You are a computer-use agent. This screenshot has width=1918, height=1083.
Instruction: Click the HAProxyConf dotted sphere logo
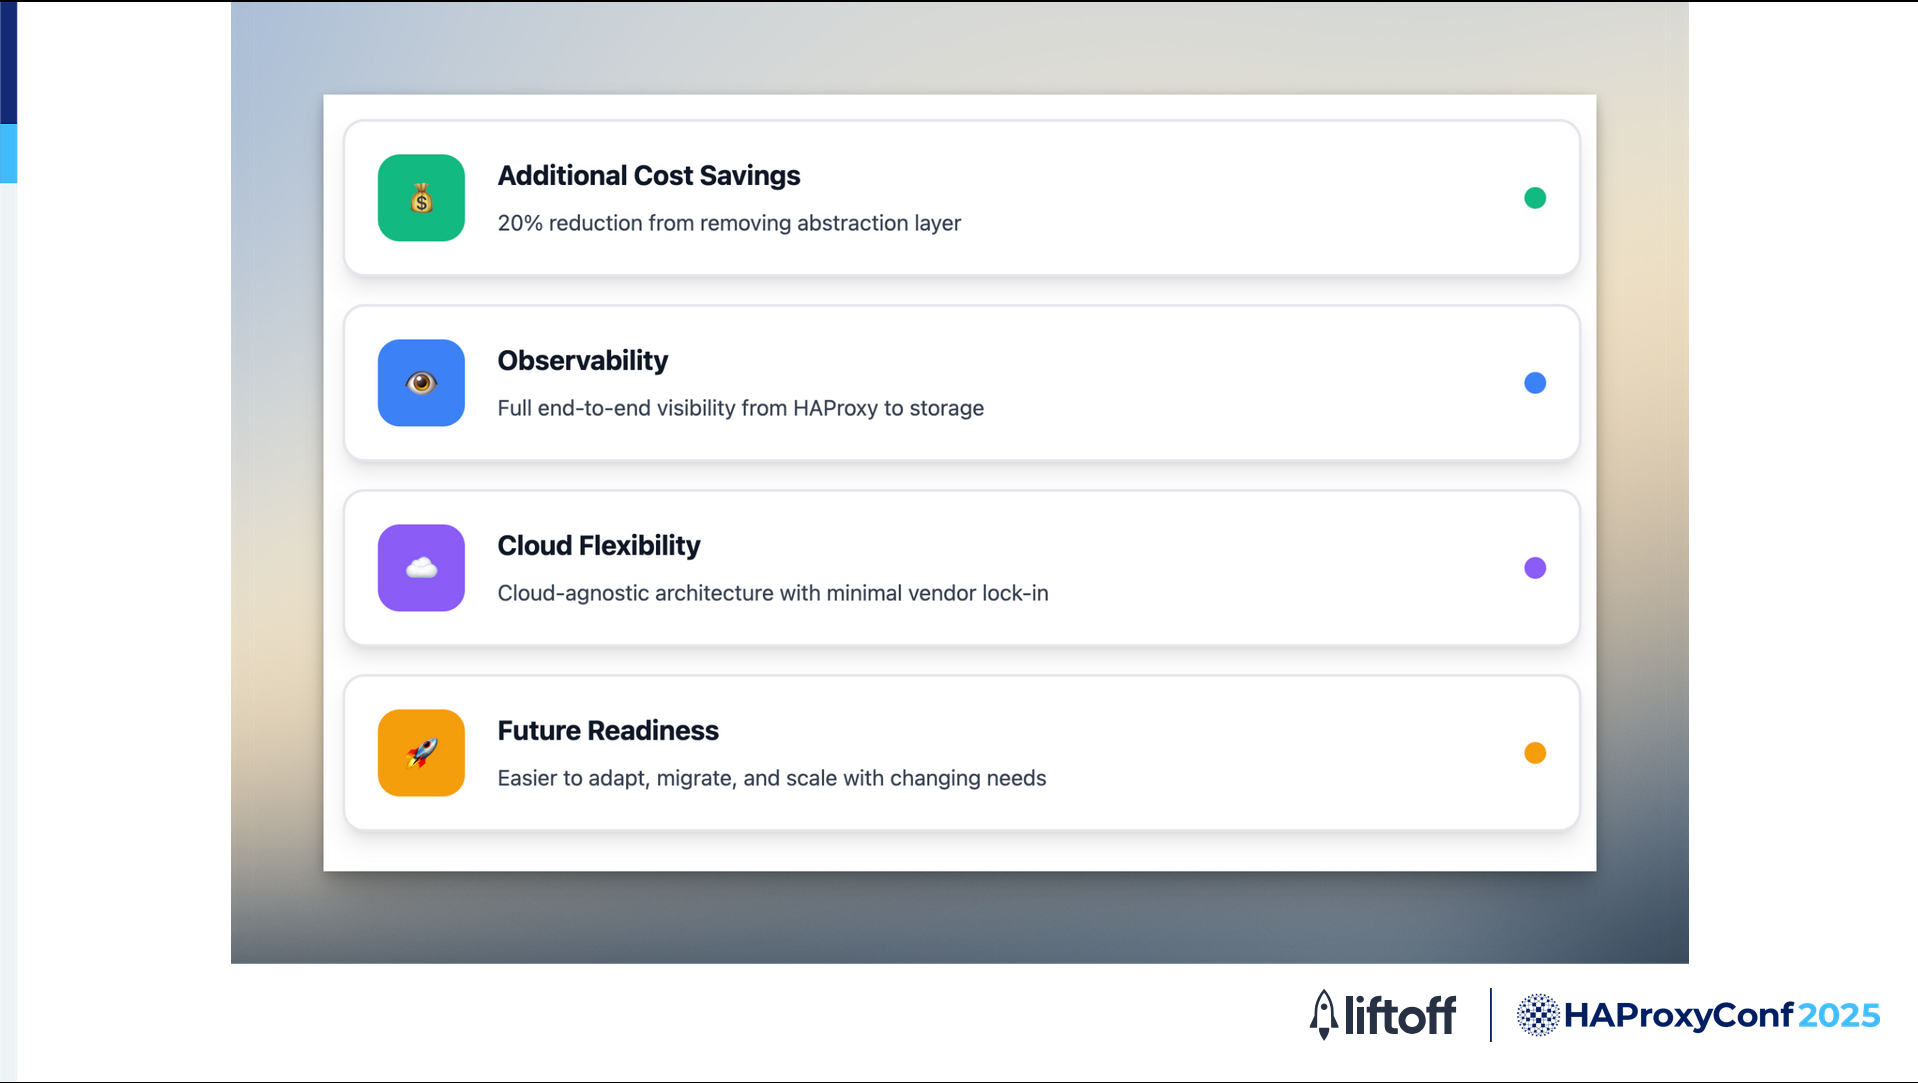1538,1015
